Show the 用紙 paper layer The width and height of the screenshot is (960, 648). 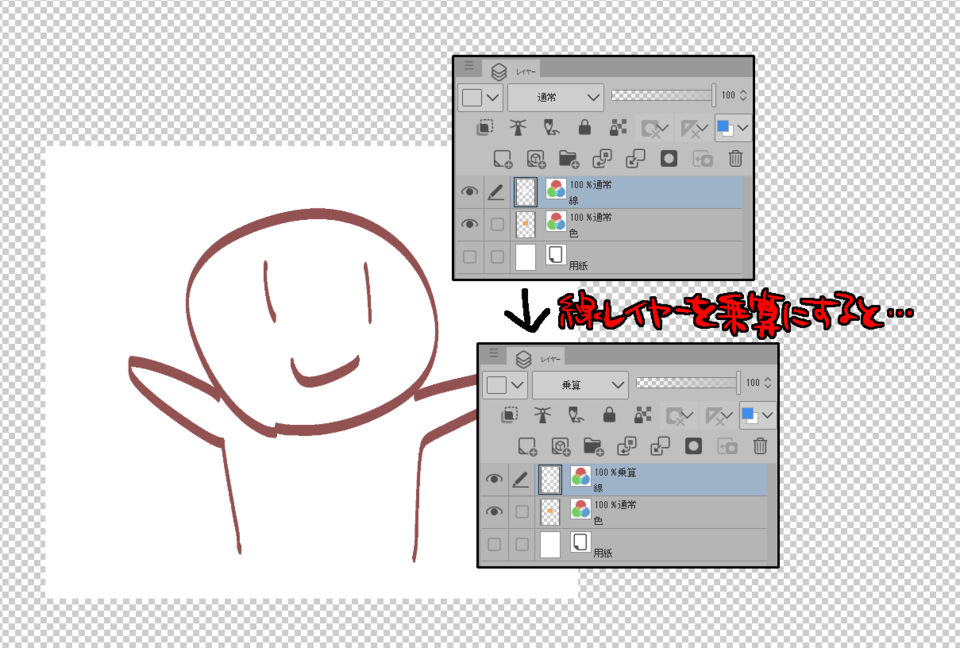[x=469, y=255]
